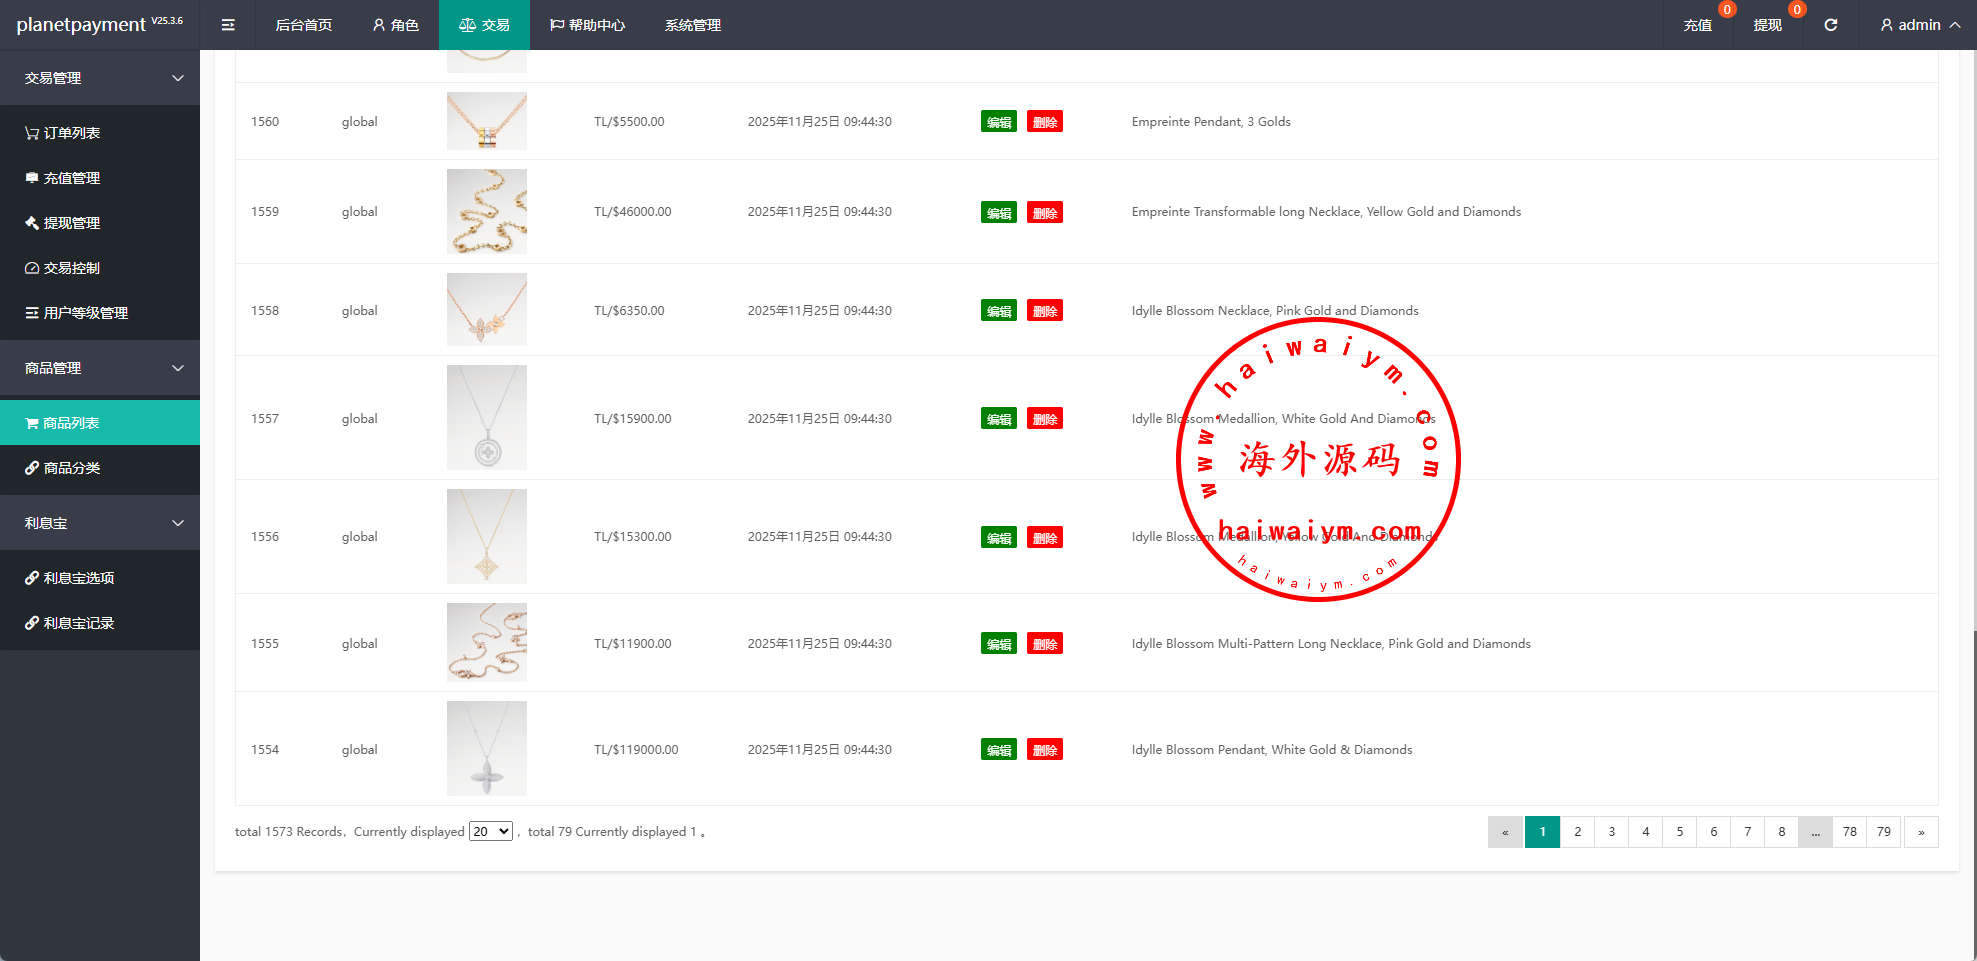Click red 删除 button for product 1554
This screenshot has width=1977, height=961.
pos(1044,750)
